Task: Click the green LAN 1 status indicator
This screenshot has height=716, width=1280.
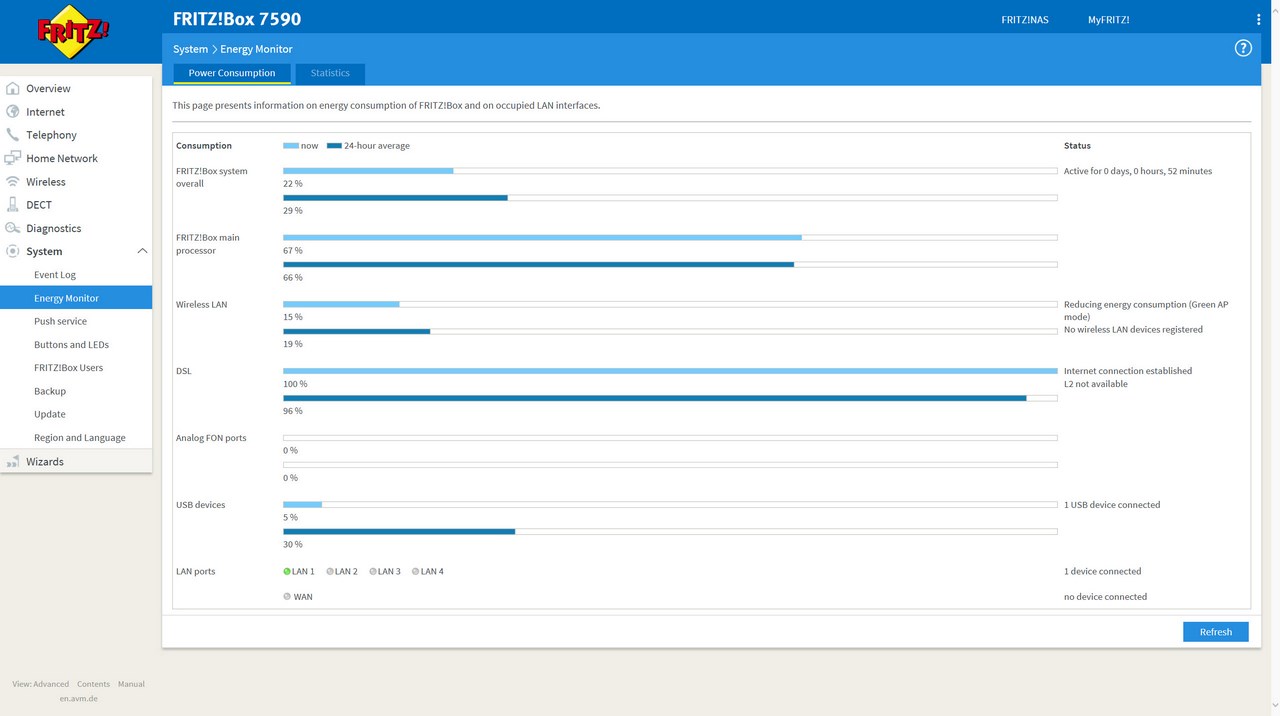Action: point(287,571)
